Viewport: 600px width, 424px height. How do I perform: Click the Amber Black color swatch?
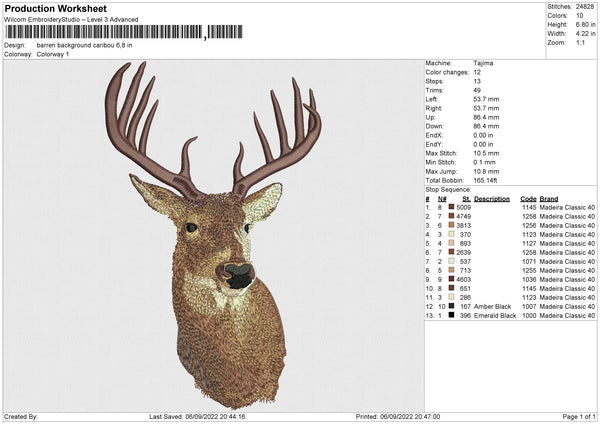tap(452, 306)
